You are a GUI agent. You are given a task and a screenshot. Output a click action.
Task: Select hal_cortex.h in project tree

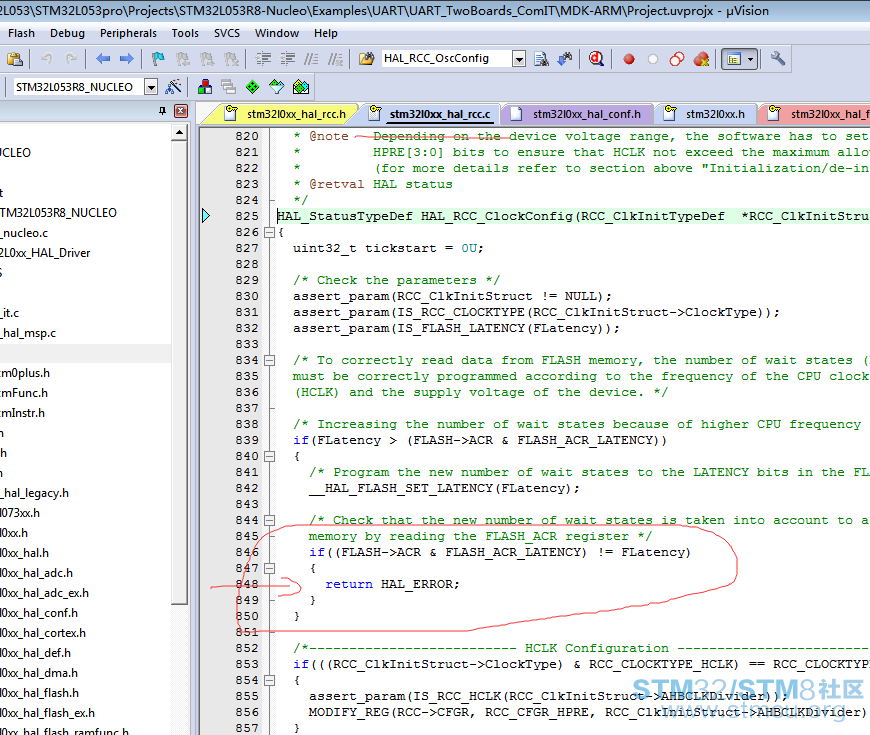coord(44,632)
